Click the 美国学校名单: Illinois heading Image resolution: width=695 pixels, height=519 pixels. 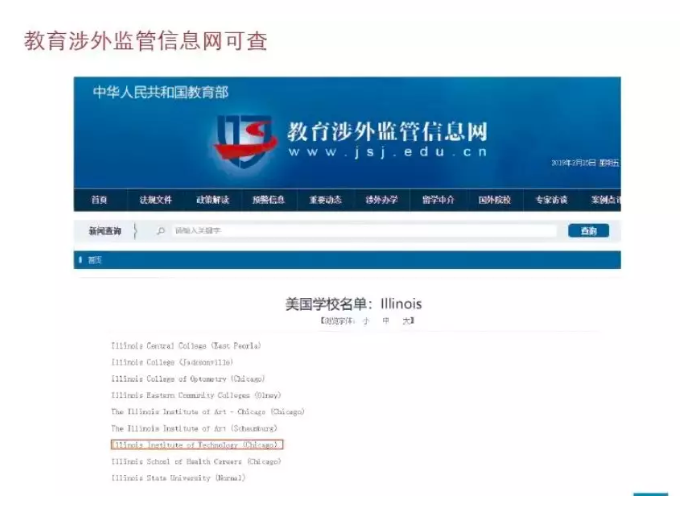pos(354,304)
